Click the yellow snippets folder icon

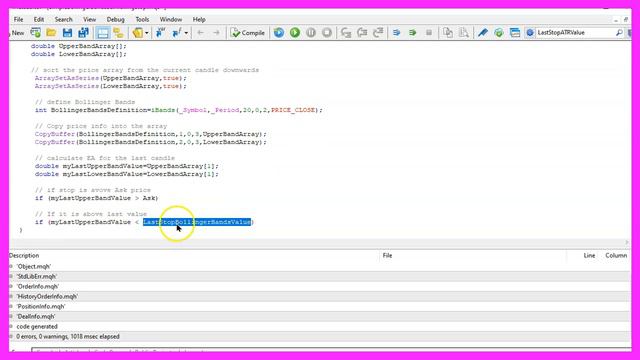coord(137,33)
